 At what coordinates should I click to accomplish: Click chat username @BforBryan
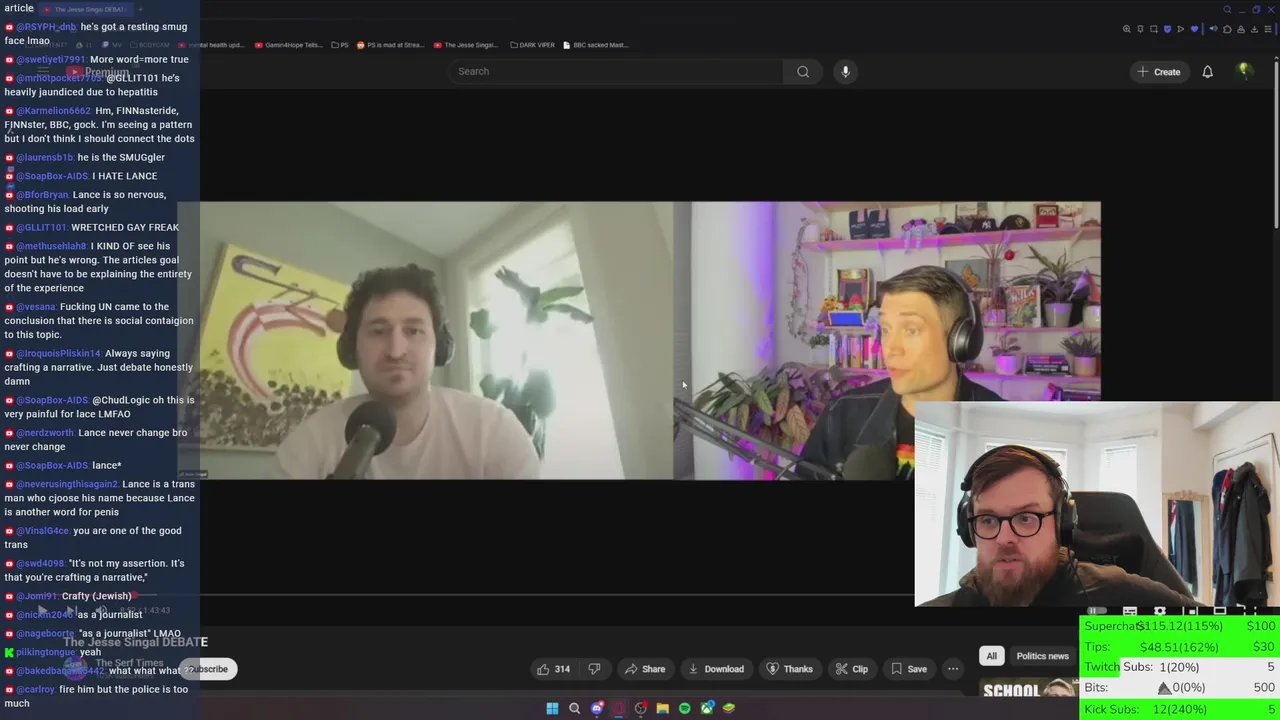[42, 195]
